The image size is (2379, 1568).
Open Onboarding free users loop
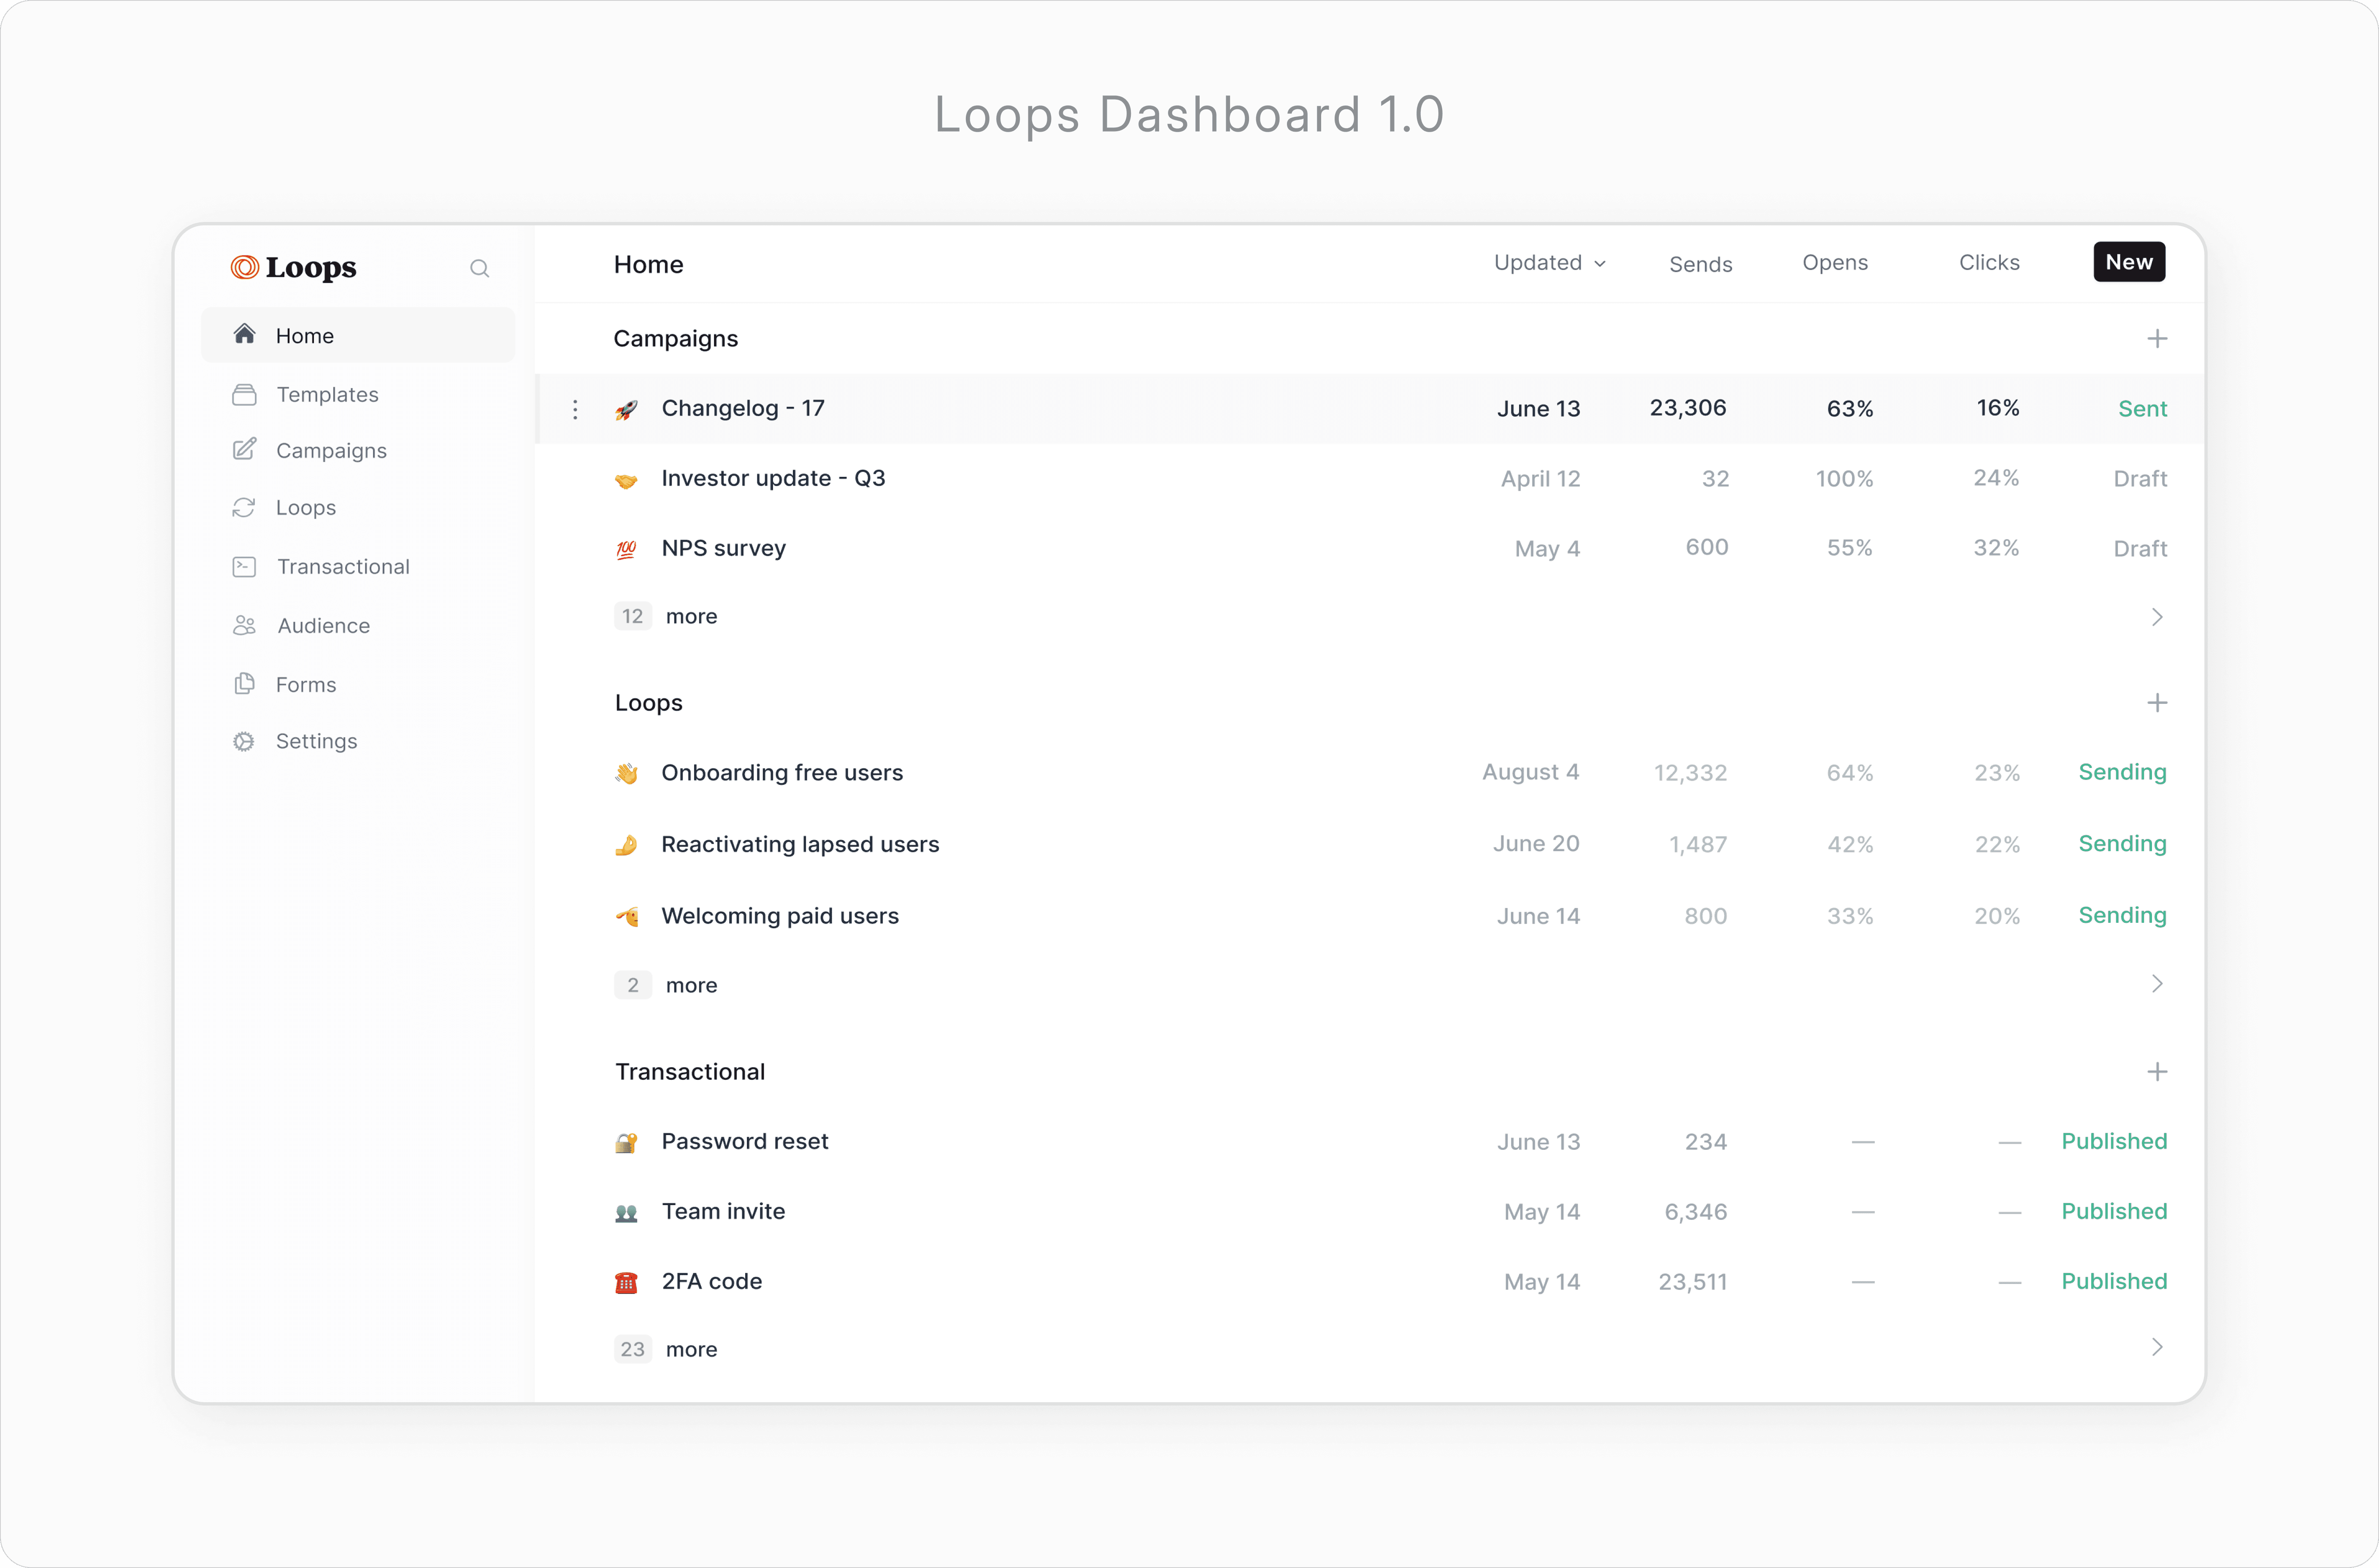[781, 773]
